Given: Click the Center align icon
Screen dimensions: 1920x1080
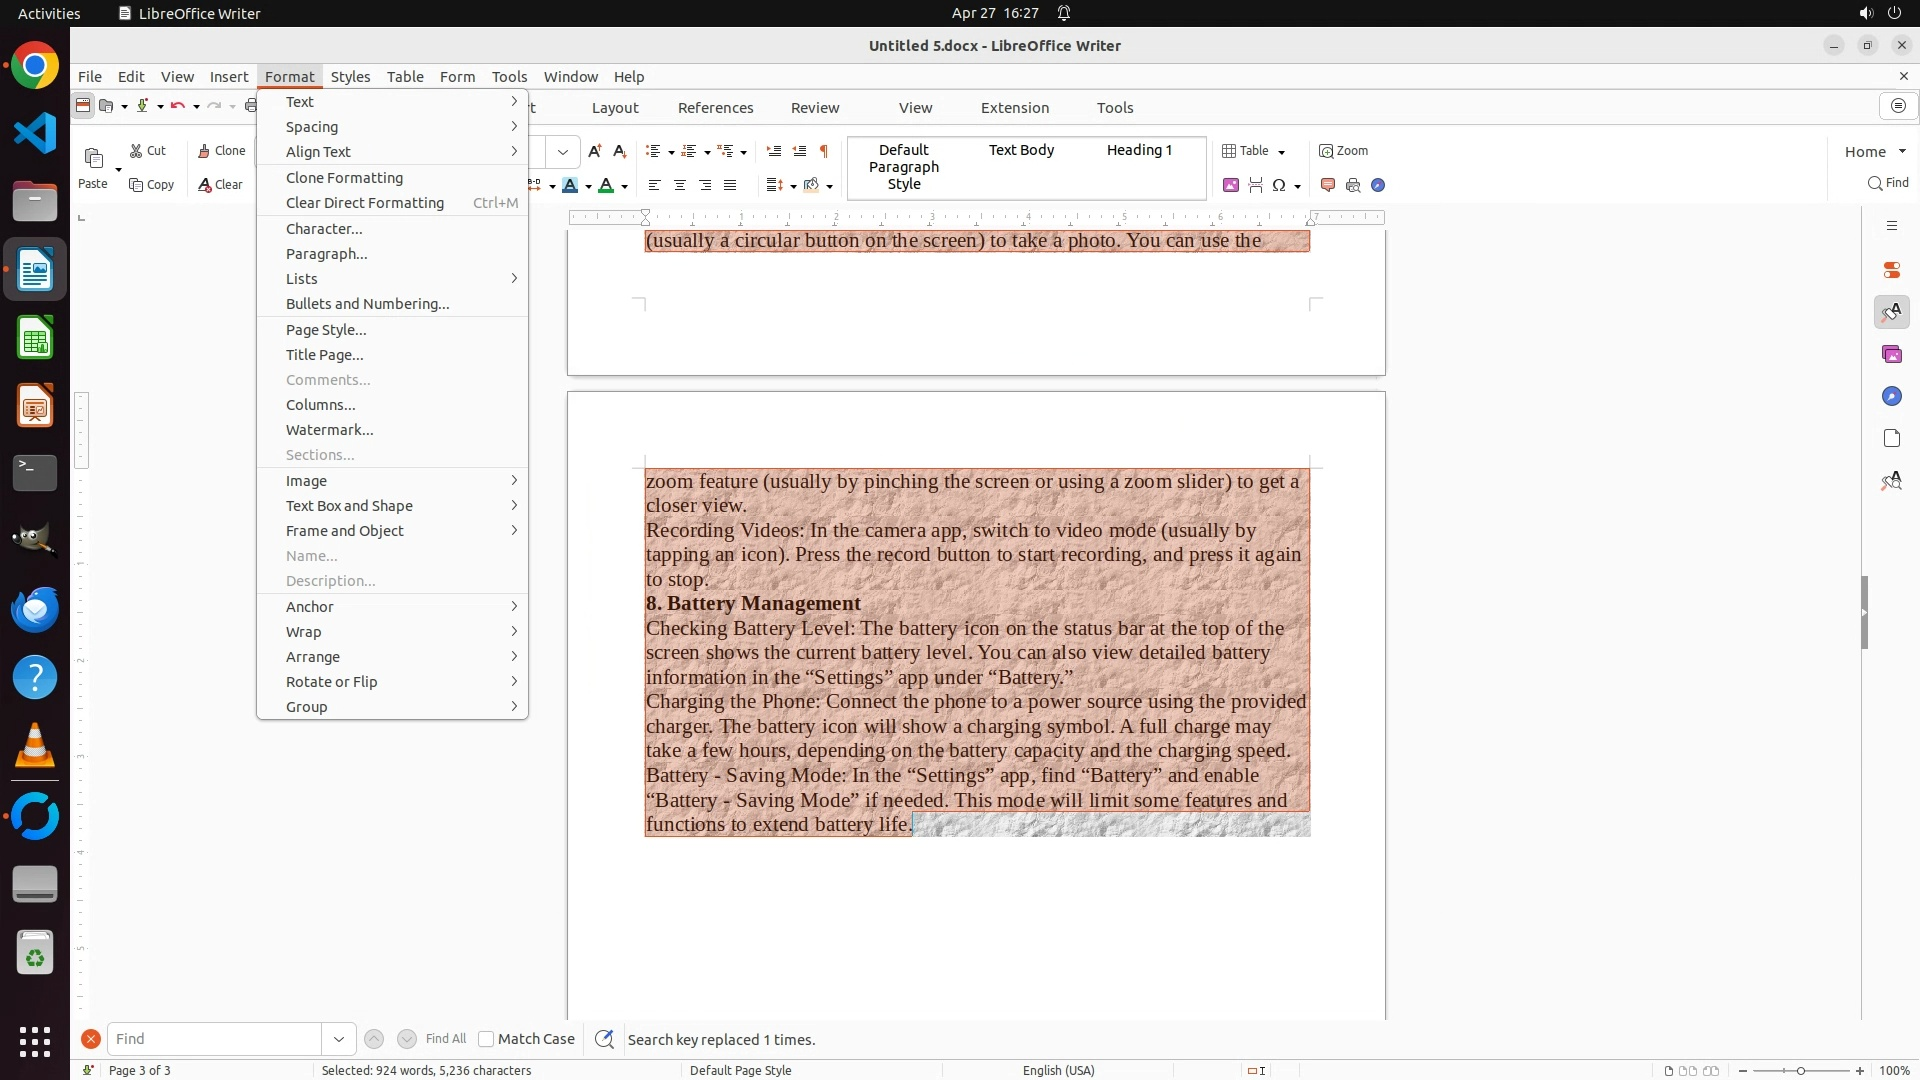Looking at the screenshot, I should [680, 185].
